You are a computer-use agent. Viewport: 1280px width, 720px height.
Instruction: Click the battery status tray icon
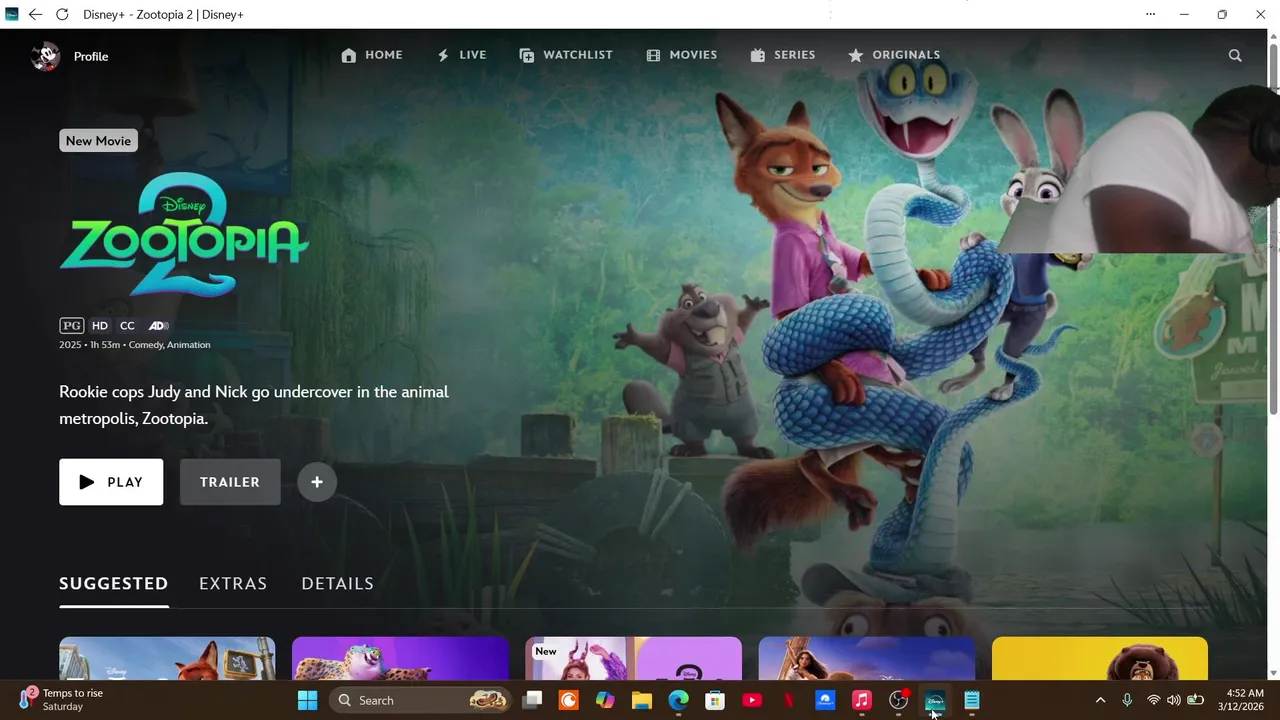click(x=1195, y=700)
